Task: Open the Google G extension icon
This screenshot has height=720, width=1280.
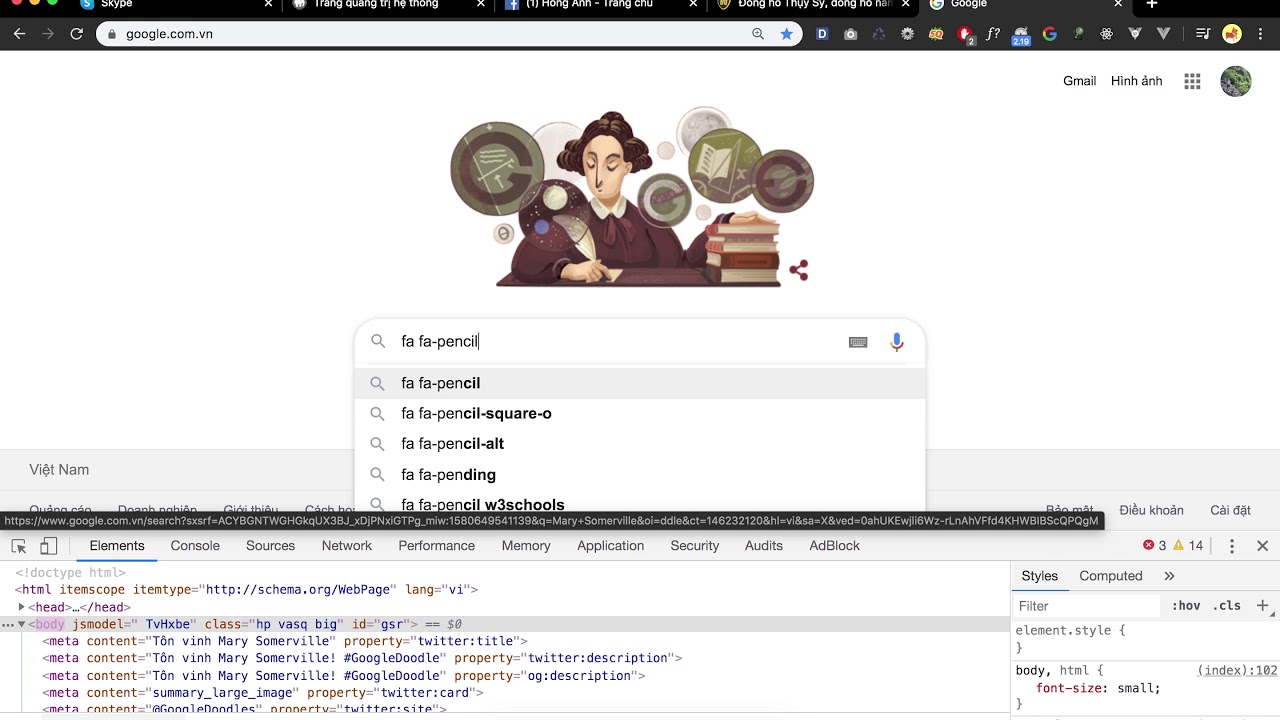Action: click(x=1049, y=34)
